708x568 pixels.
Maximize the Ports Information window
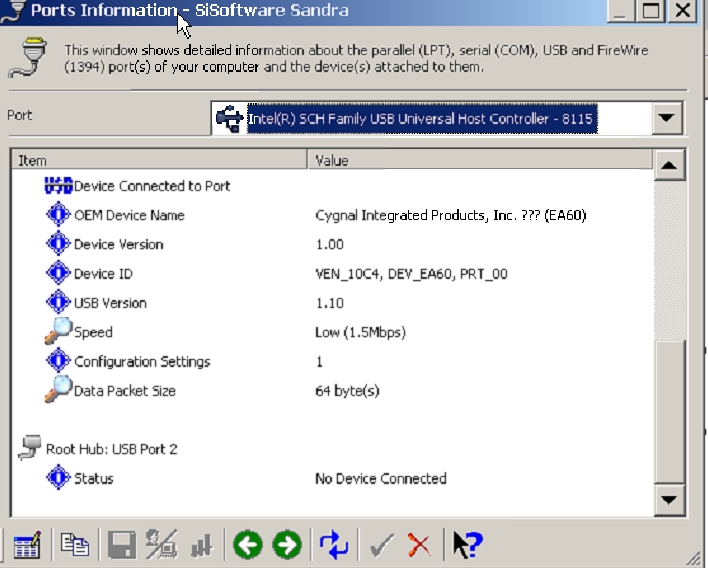coord(651,10)
